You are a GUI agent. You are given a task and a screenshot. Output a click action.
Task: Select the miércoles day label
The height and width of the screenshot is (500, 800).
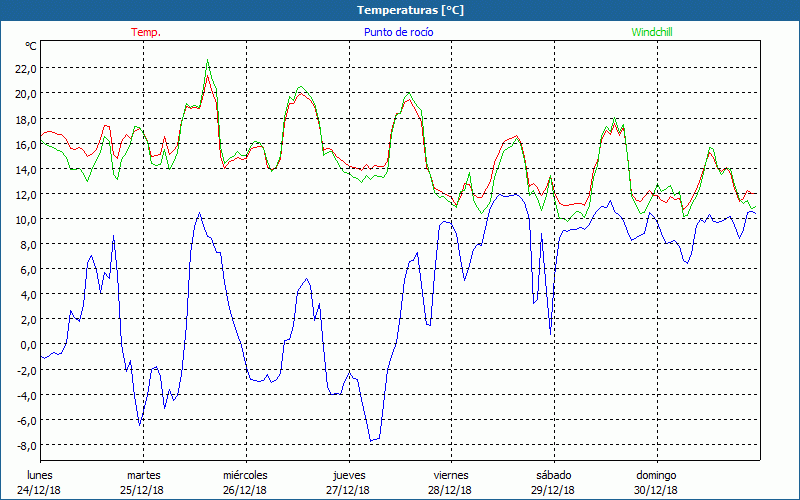point(245,475)
